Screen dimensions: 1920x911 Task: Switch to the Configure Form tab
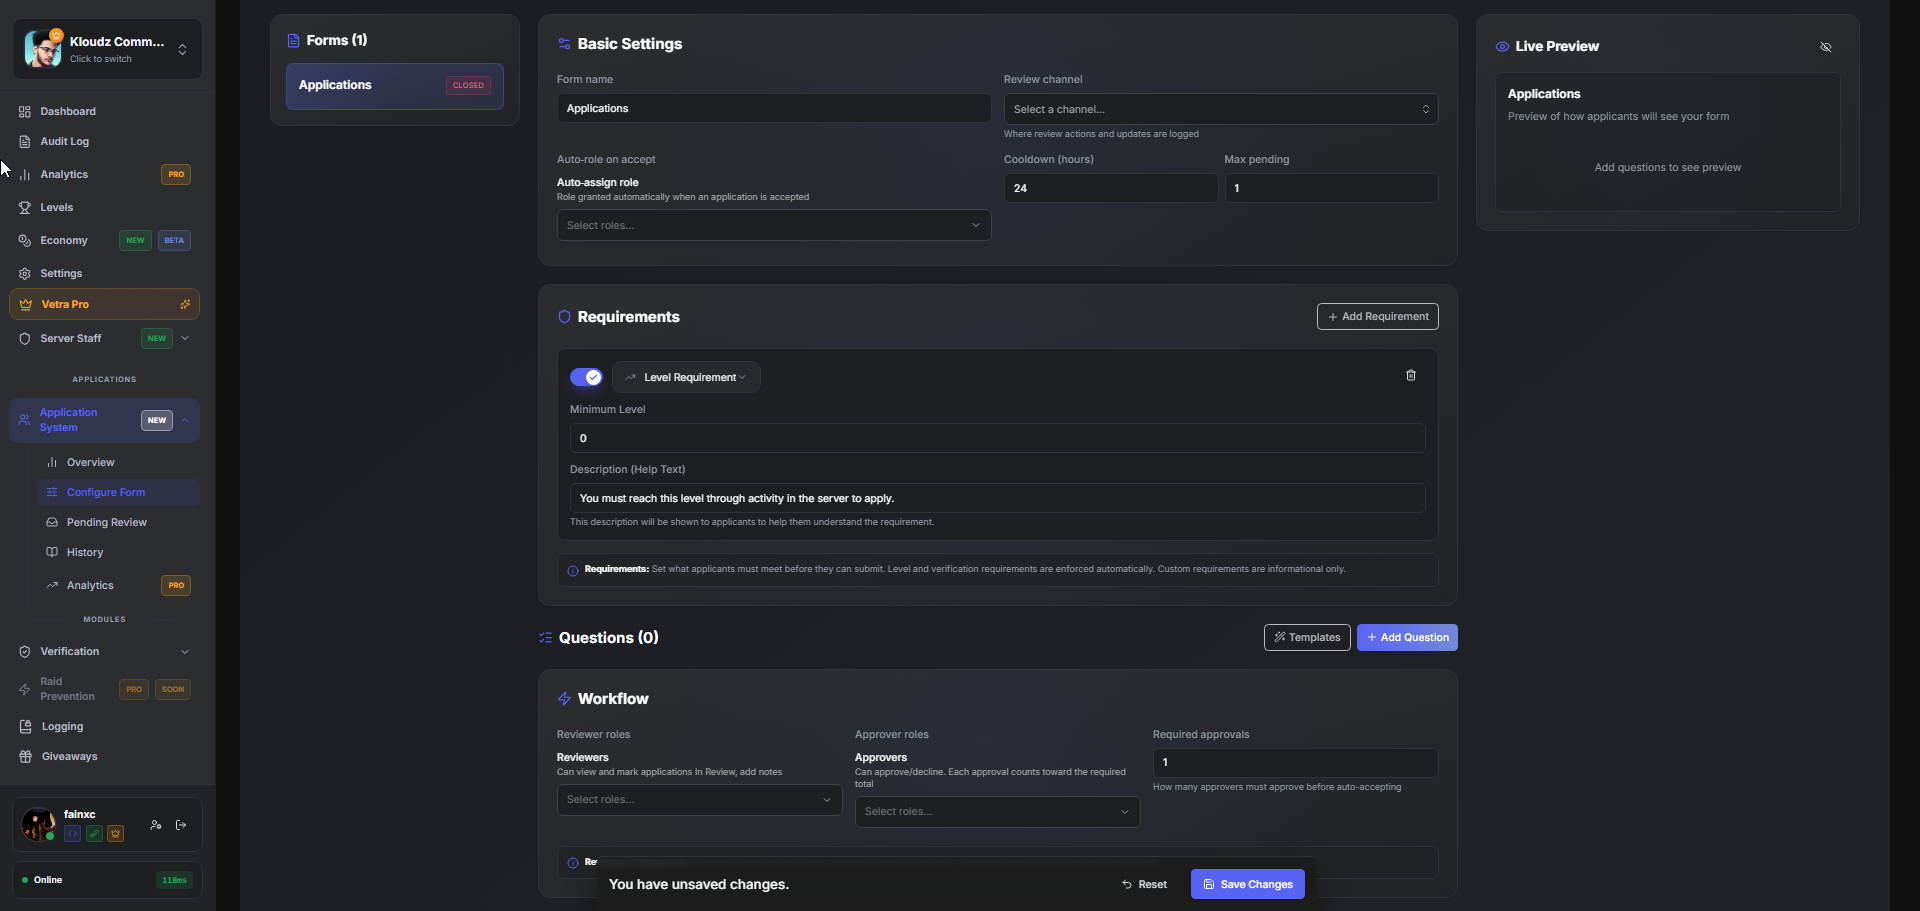pos(106,491)
